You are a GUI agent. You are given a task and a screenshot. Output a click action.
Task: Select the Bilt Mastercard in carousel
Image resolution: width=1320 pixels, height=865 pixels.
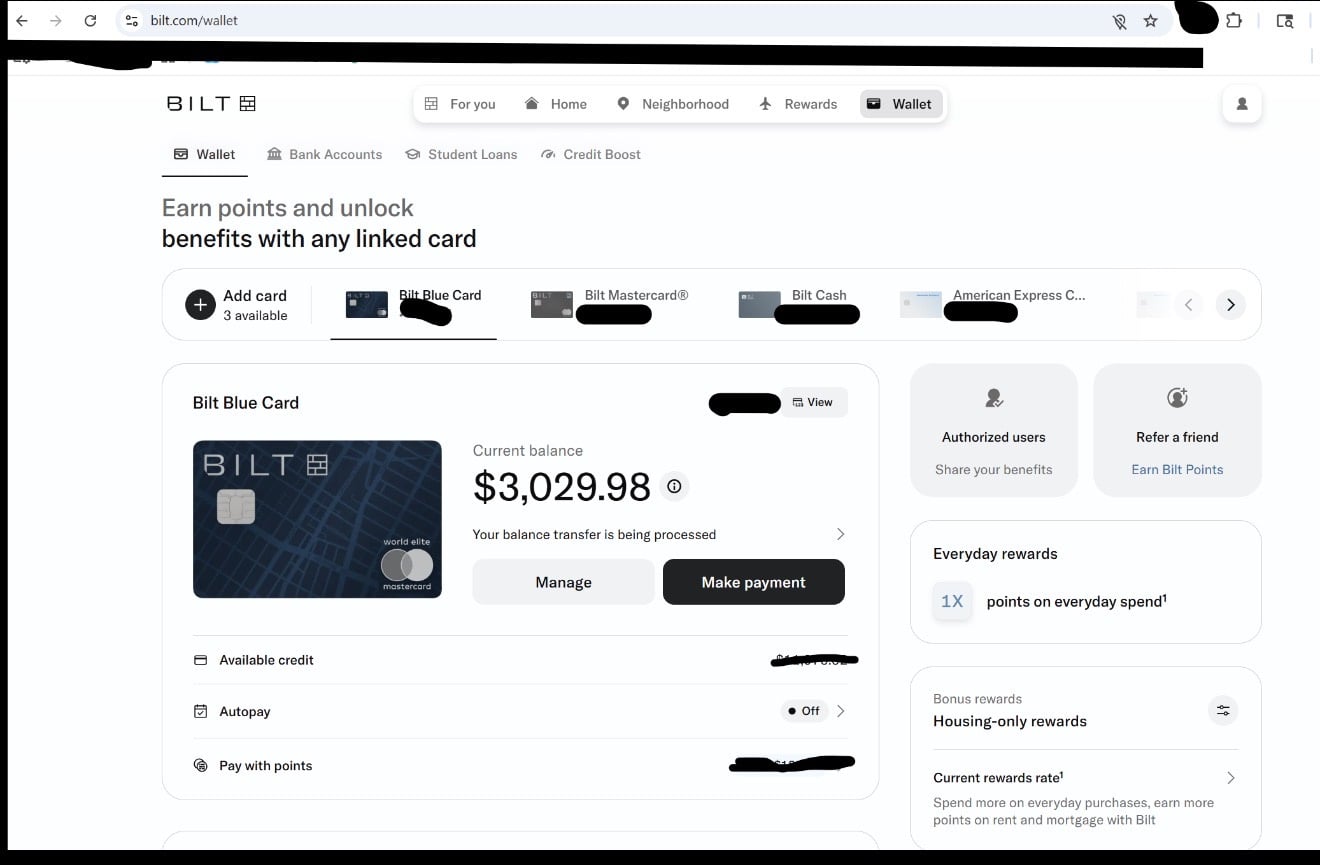[610, 304]
